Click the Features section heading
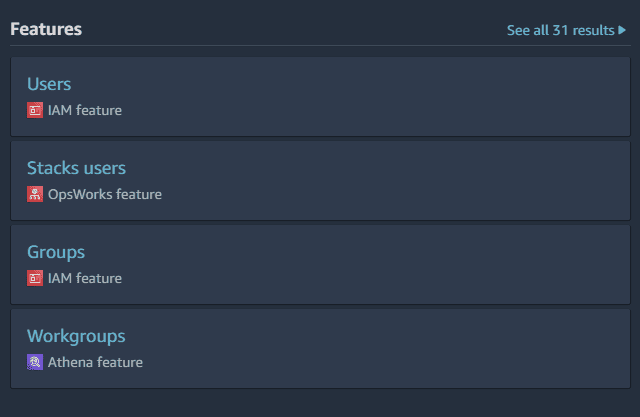 46,29
